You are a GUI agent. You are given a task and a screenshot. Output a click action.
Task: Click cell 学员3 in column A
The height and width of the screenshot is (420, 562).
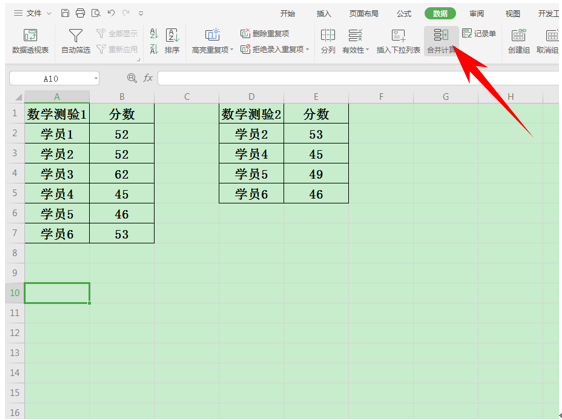57,174
